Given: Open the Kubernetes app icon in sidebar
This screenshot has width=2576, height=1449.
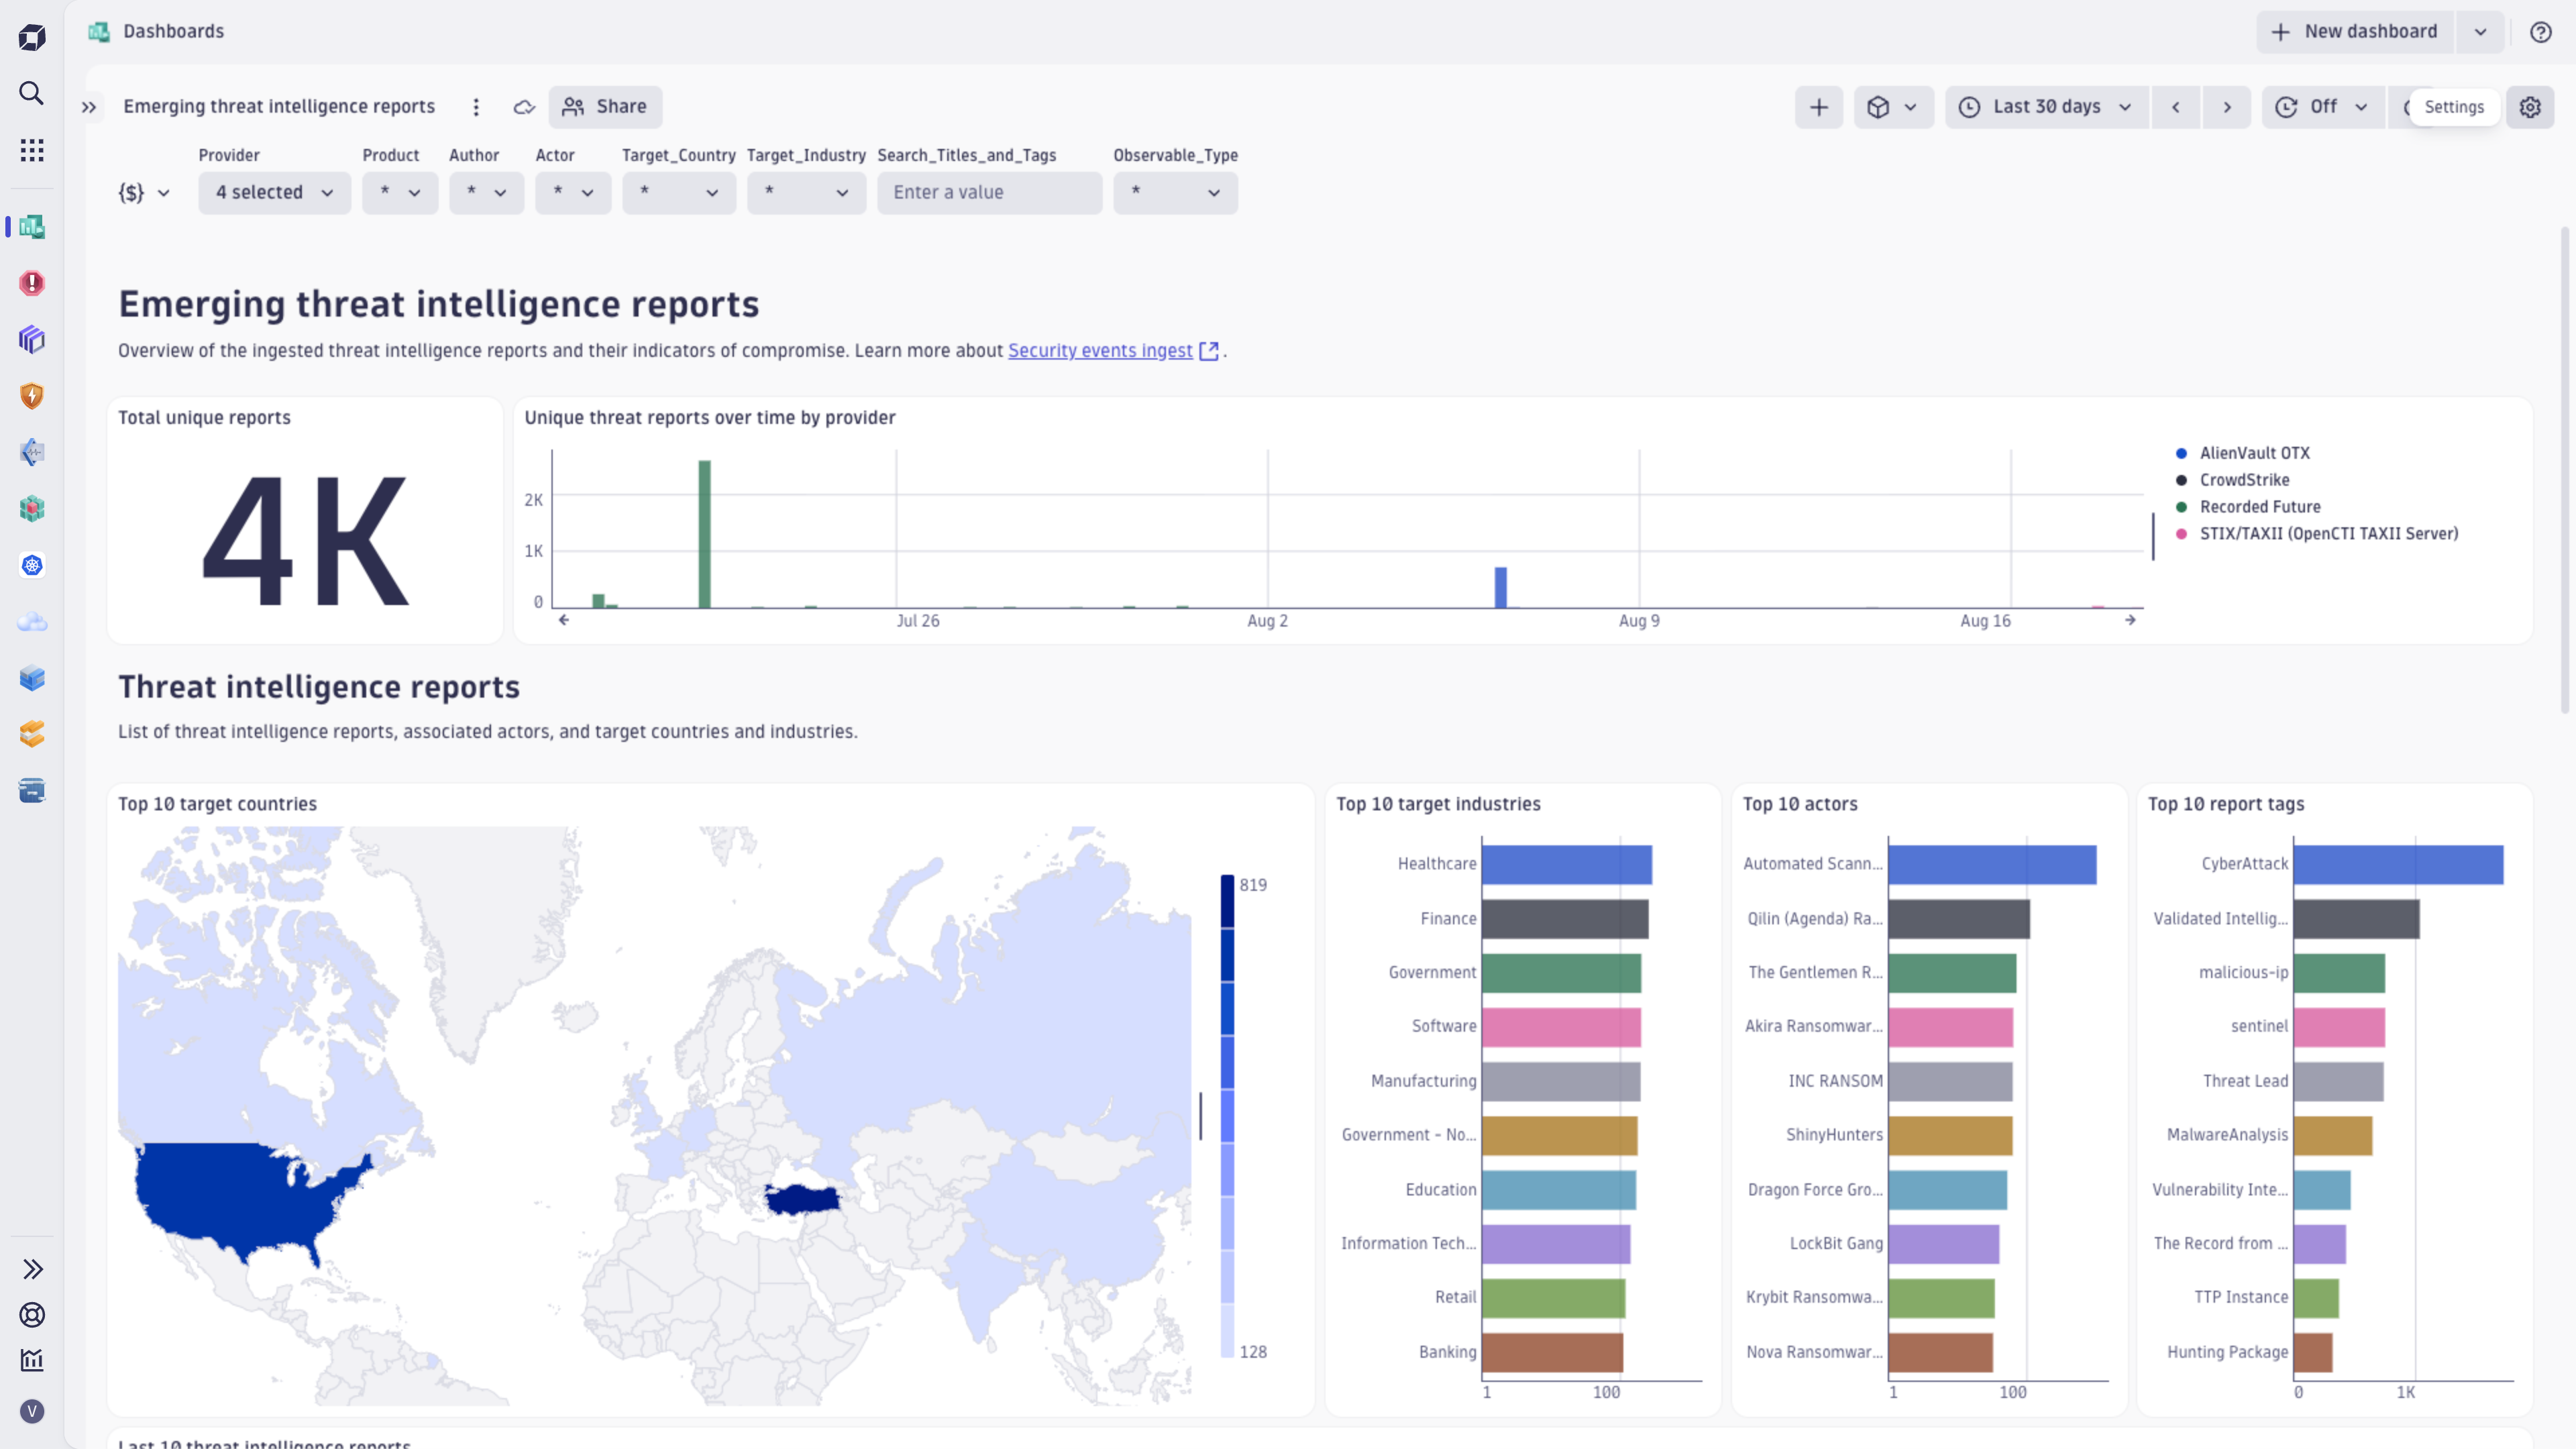Looking at the screenshot, I should click(32, 565).
